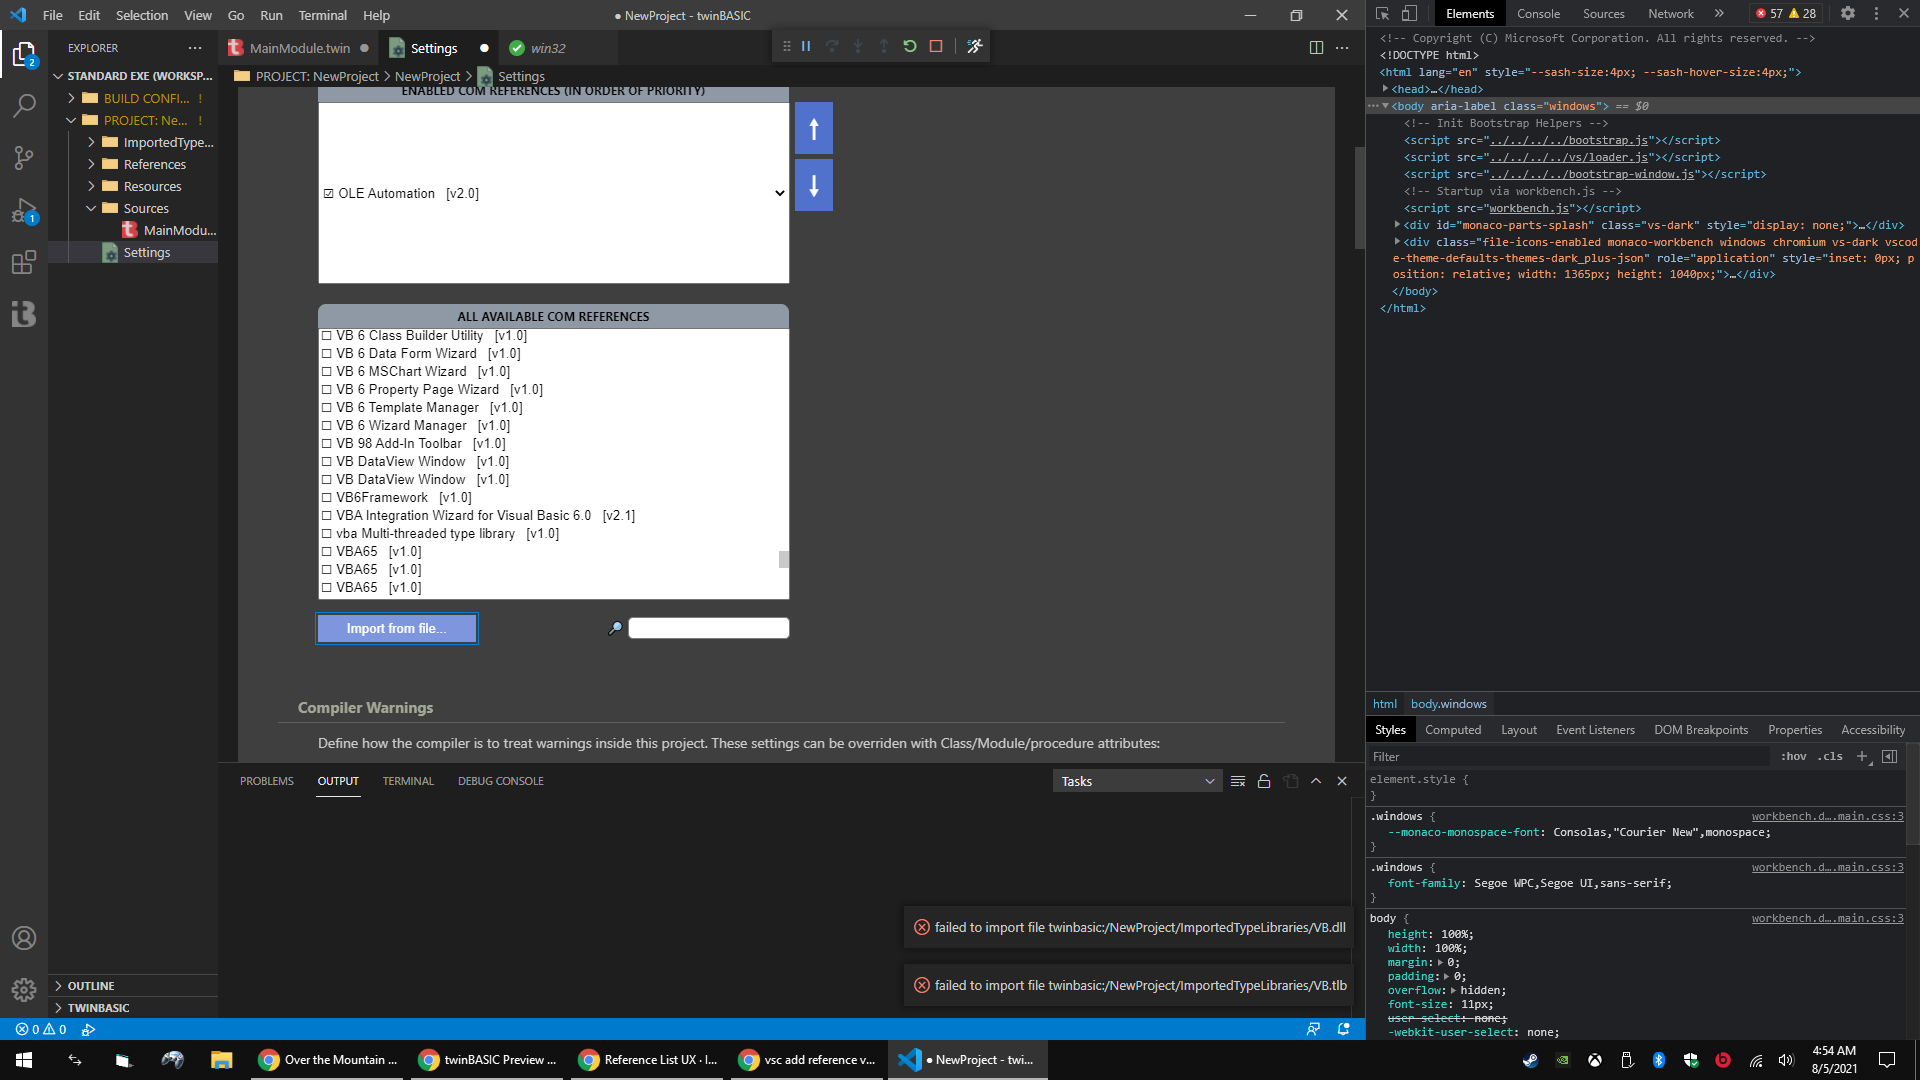Select the inspect element icon in DevTools
Viewport: 1920px width, 1080px height.
tap(1382, 13)
